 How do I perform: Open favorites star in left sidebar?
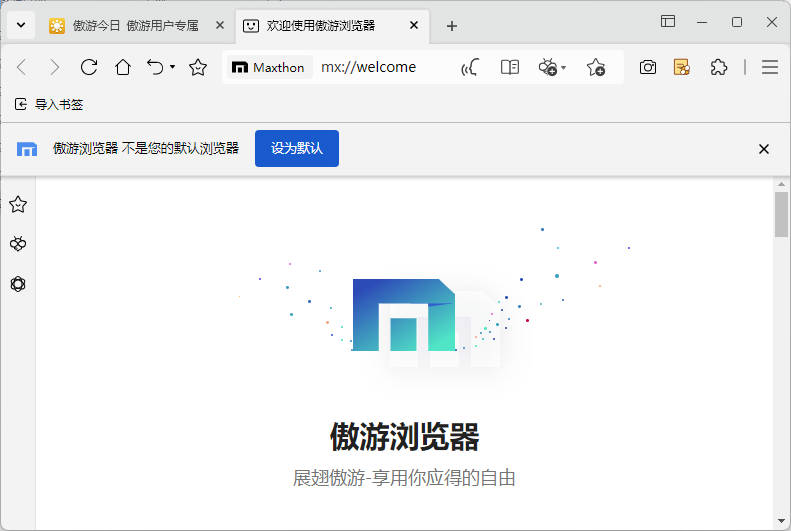[x=18, y=205]
